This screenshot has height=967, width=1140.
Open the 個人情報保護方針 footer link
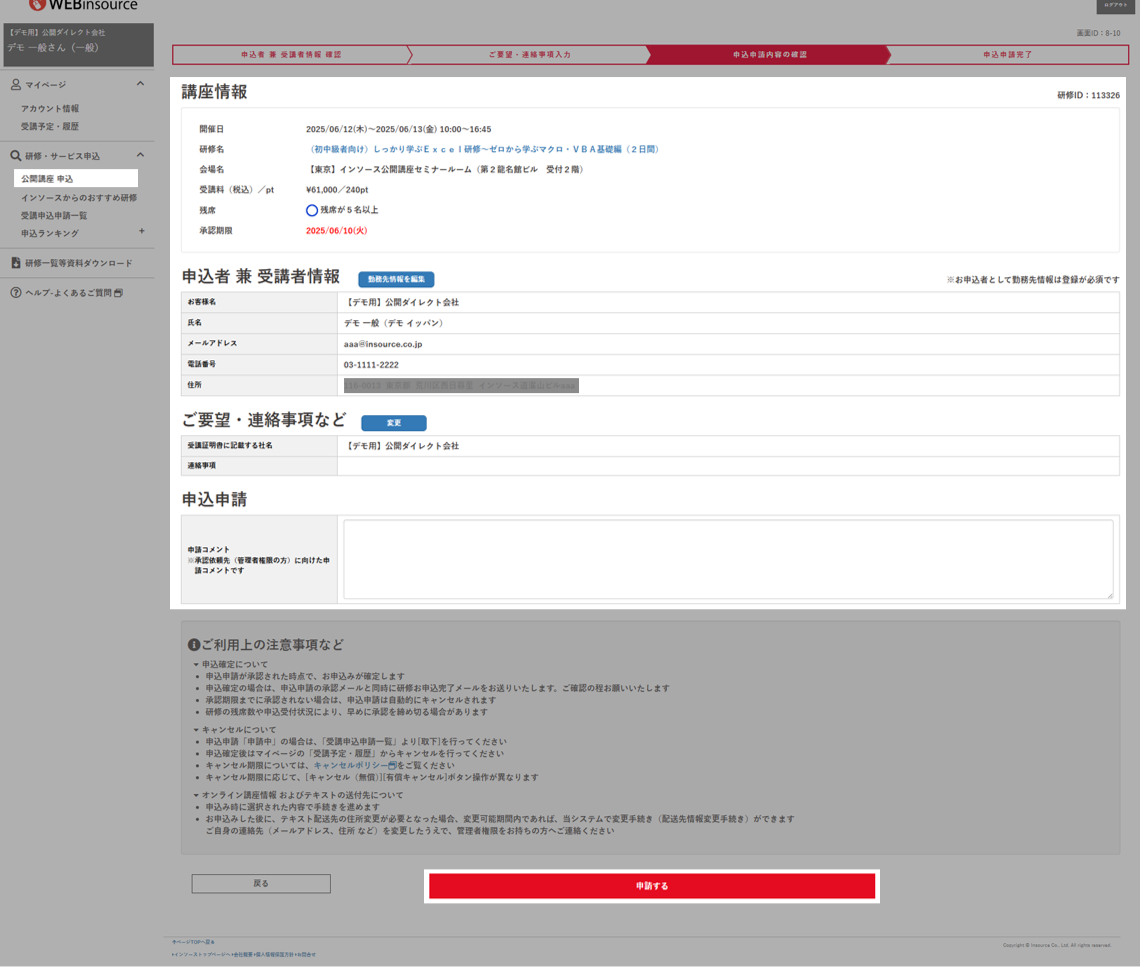[274, 955]
